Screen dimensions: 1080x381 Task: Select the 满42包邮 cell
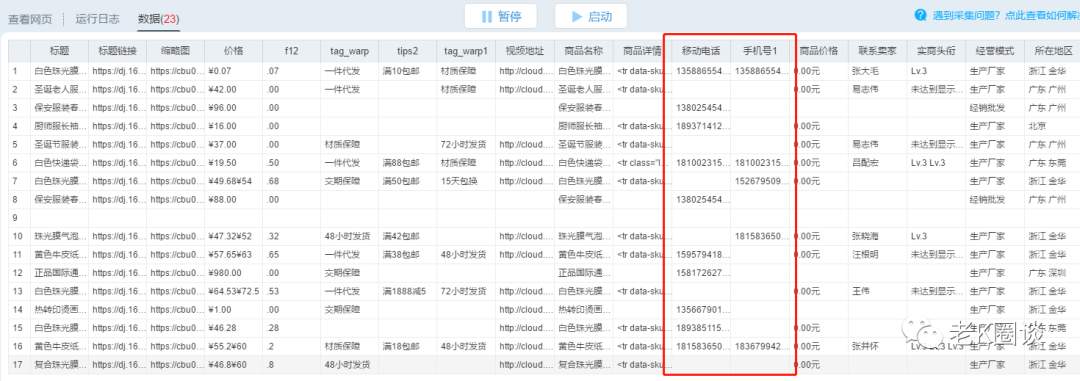pyautogui.click(x=408, y=236)
